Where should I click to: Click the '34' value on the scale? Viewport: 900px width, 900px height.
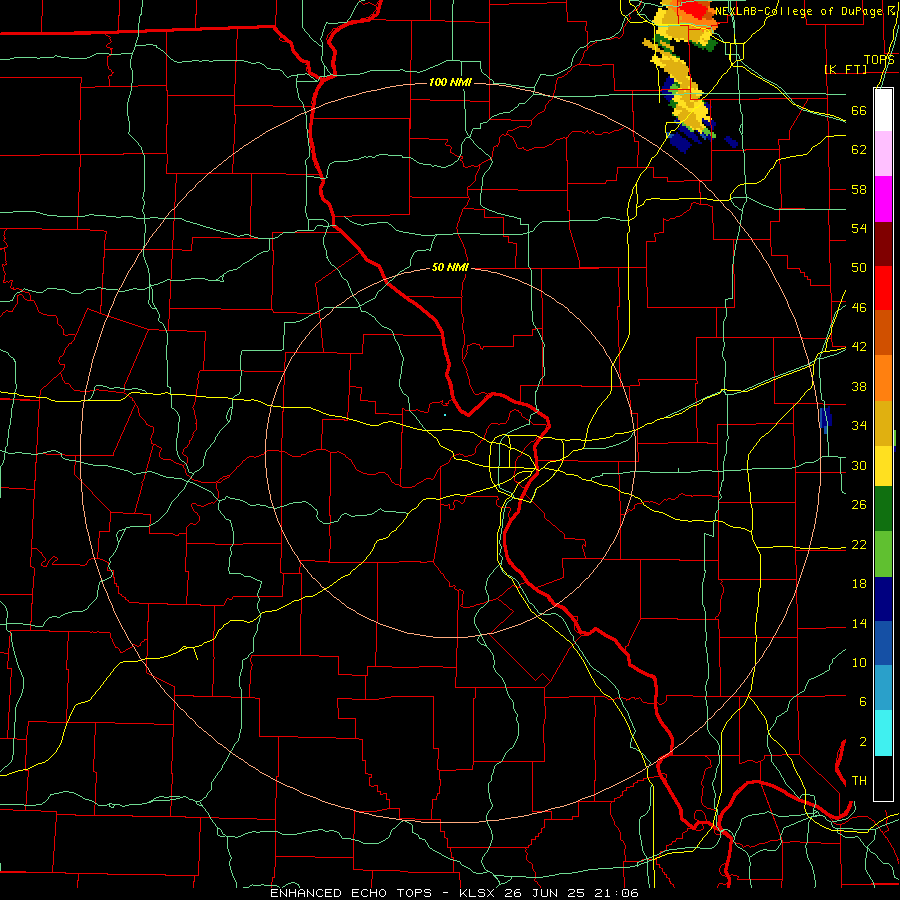click(x=859, y=425)
